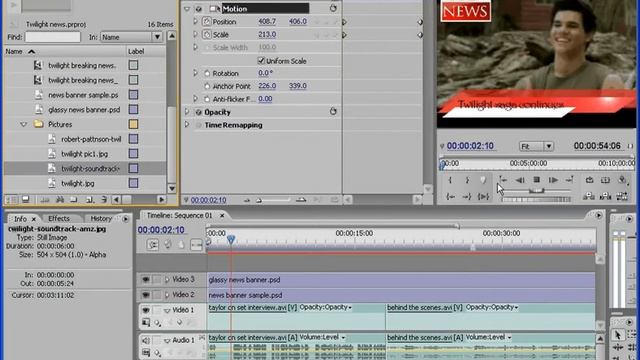Viewport: 640px width, 360px height.
Task: Click the Find input field in Project panel
Action: 53,37
